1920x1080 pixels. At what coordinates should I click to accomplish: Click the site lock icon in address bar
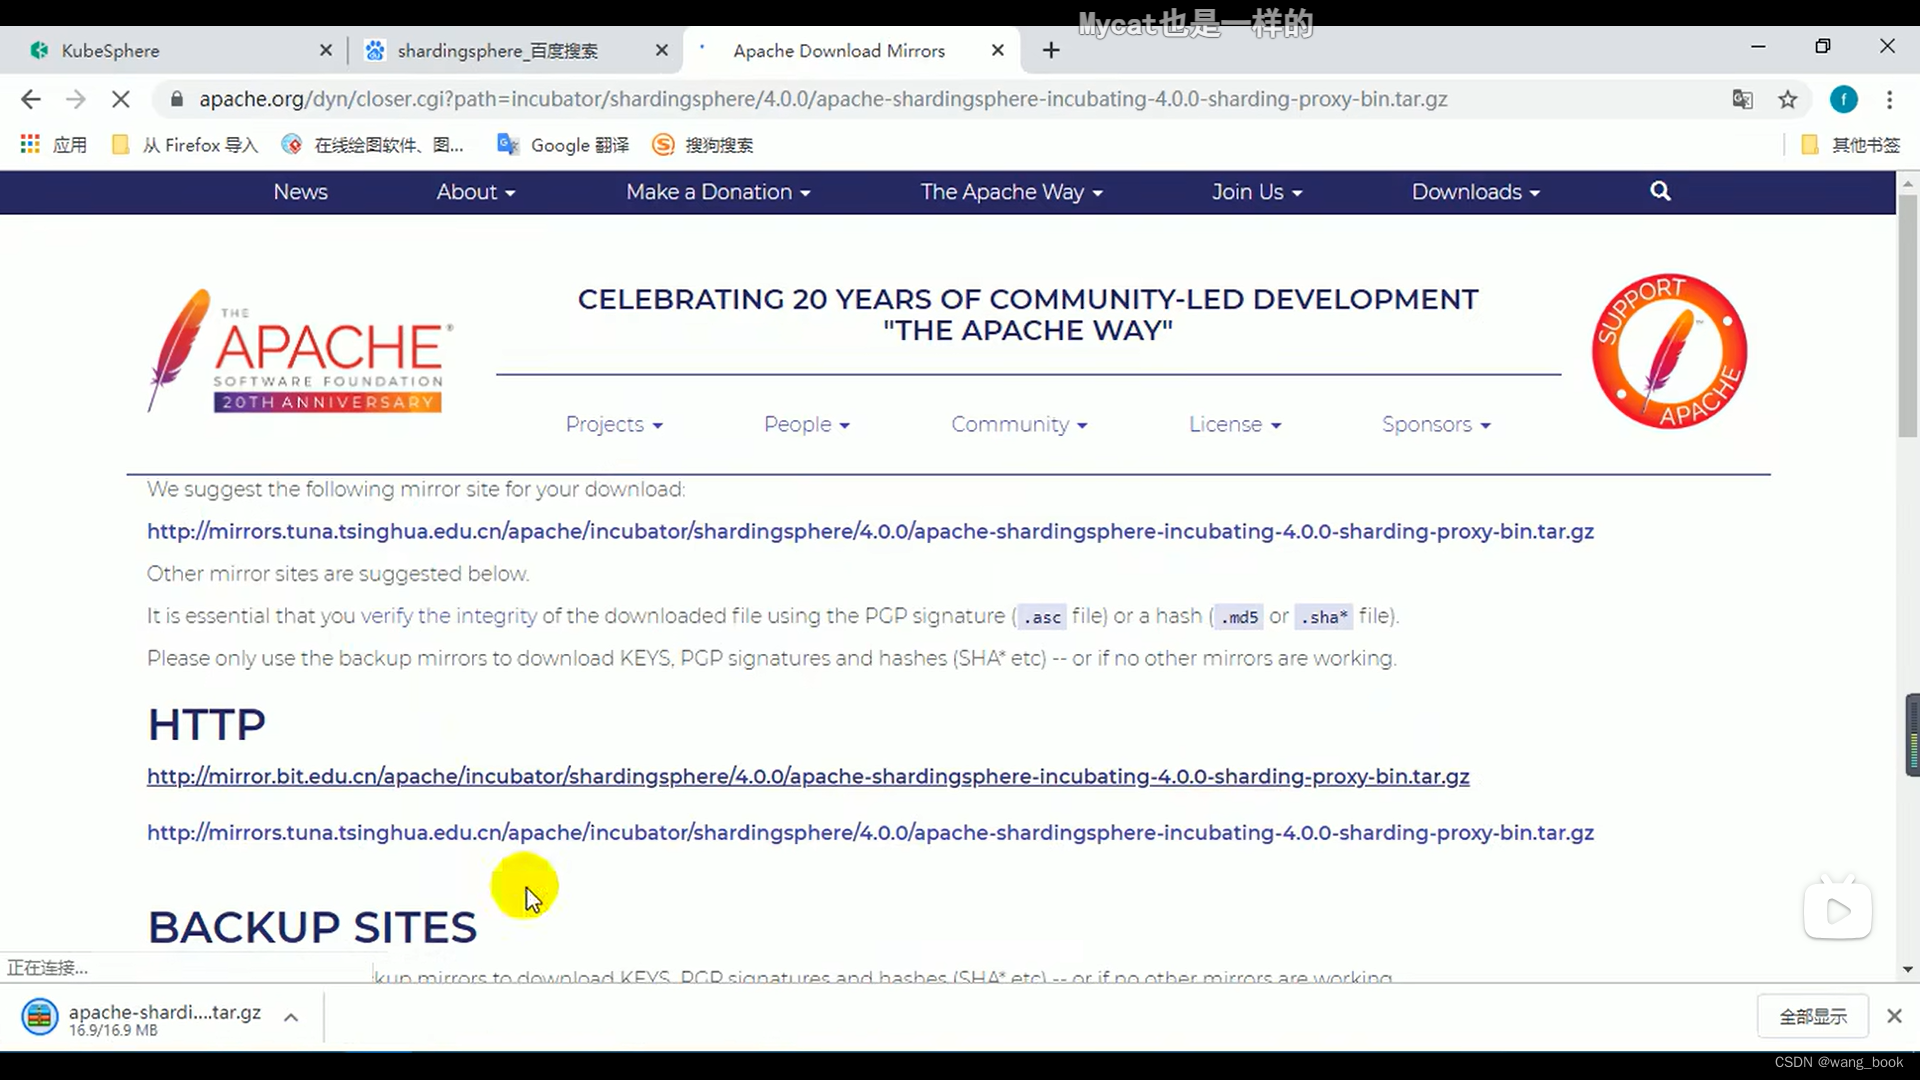click(x=177, y=99)
